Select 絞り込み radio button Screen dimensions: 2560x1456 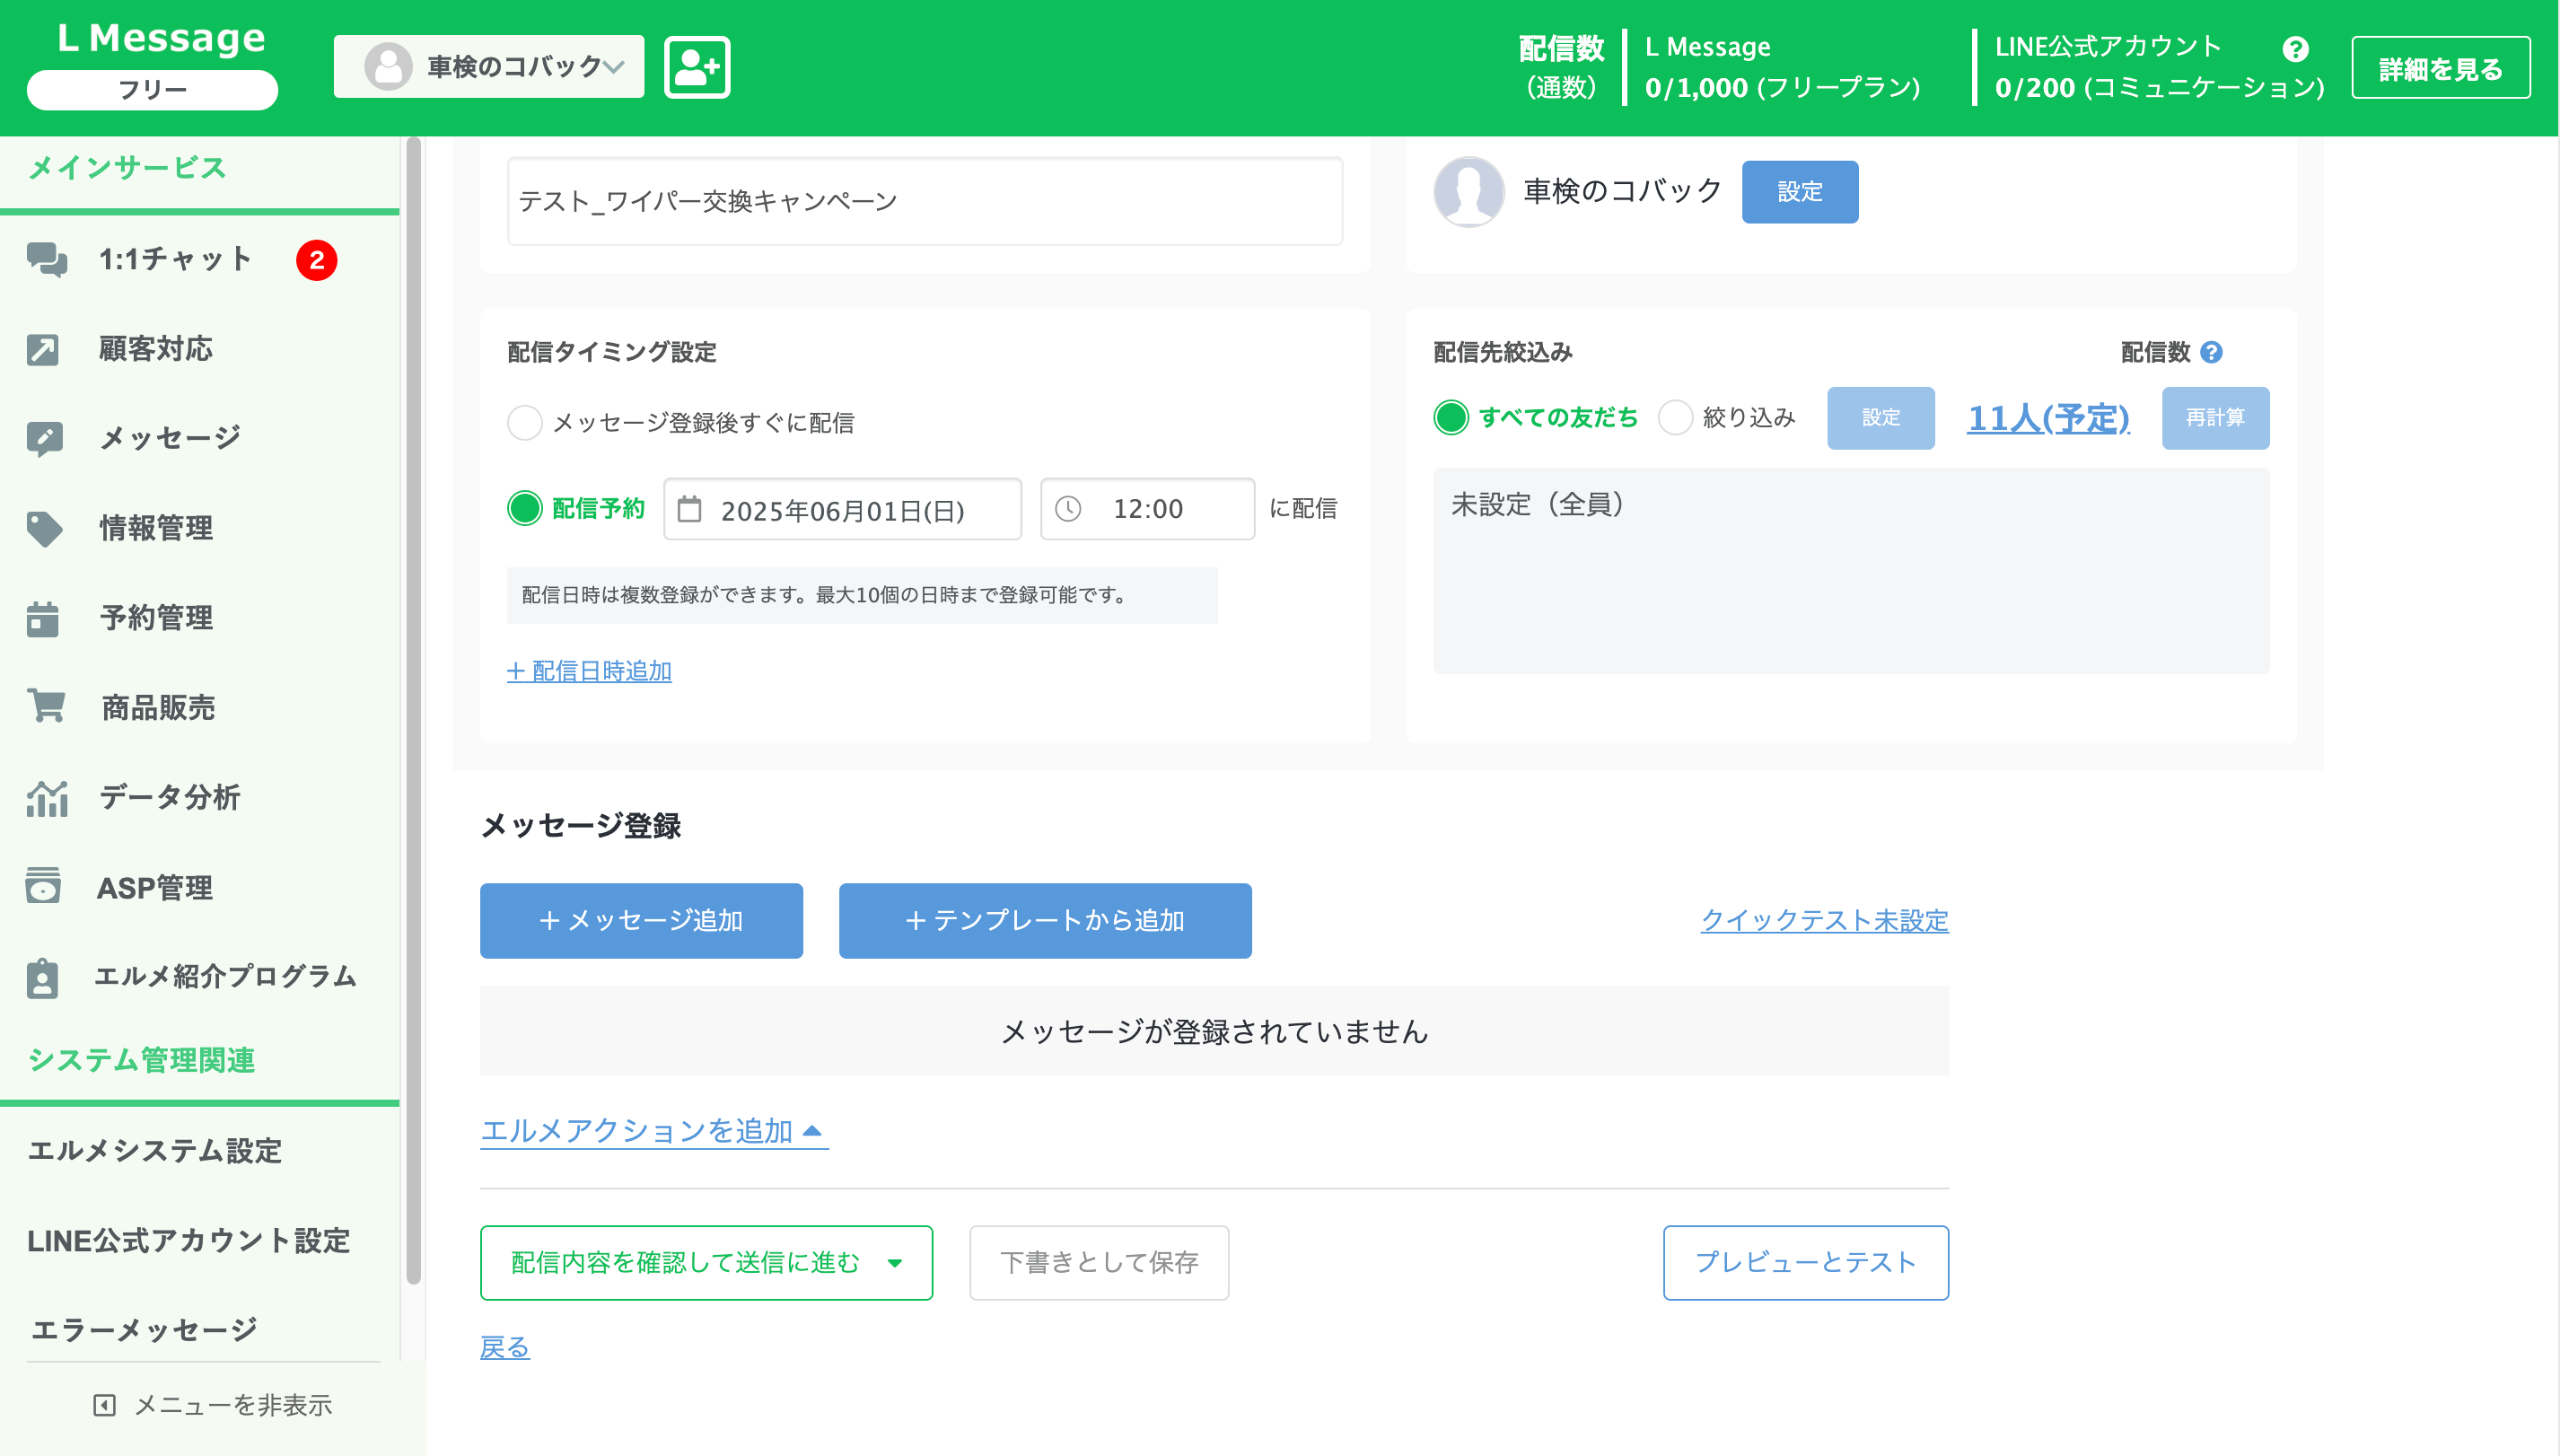coord(1674,417)
